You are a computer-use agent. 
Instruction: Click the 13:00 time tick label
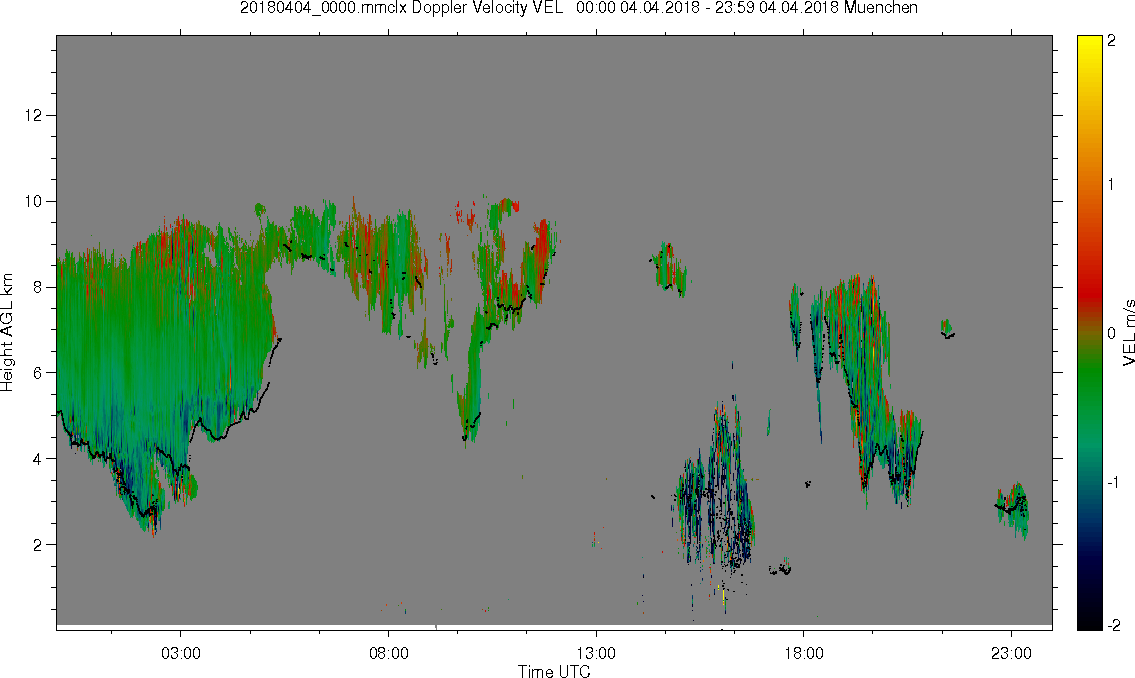[596, 653]
